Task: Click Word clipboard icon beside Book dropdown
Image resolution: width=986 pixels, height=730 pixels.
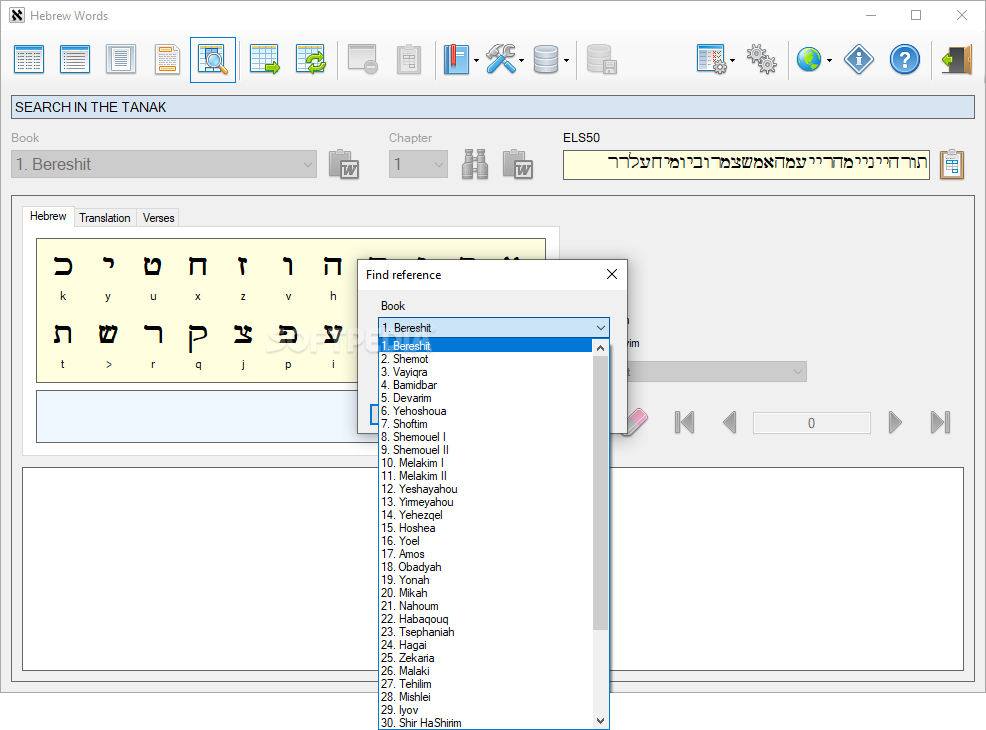Action: pyautogui.click(x=344, y=164)
